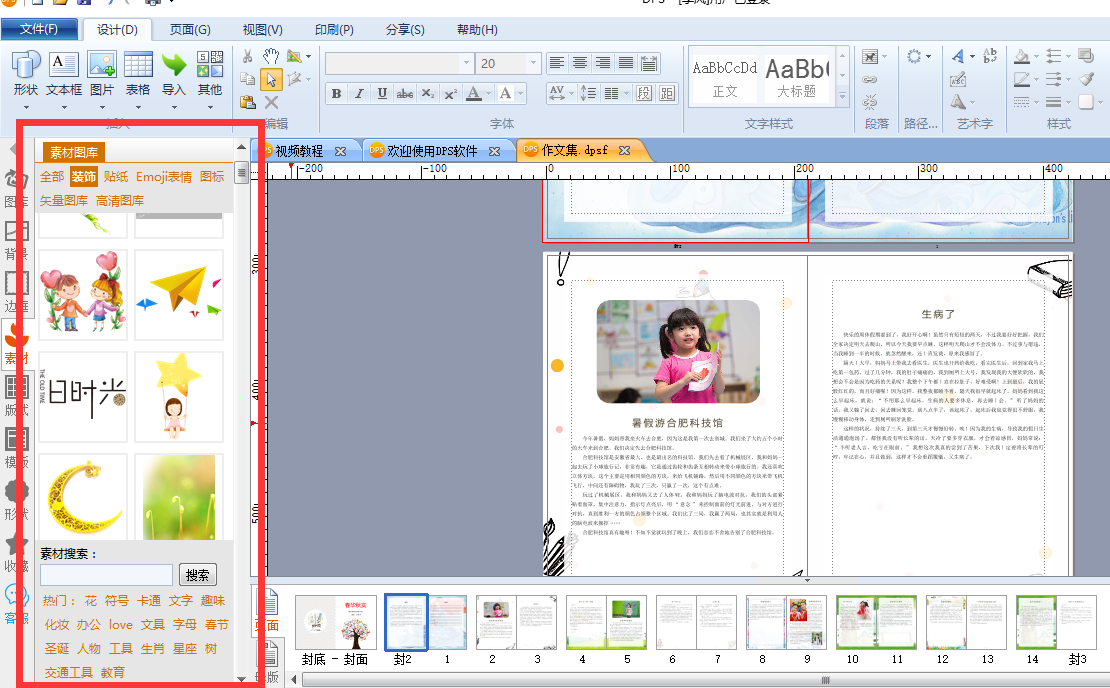Screen dimensions: 1110x688
Task: Click the paste clipboard icon
Action: [x=248, y=102]
